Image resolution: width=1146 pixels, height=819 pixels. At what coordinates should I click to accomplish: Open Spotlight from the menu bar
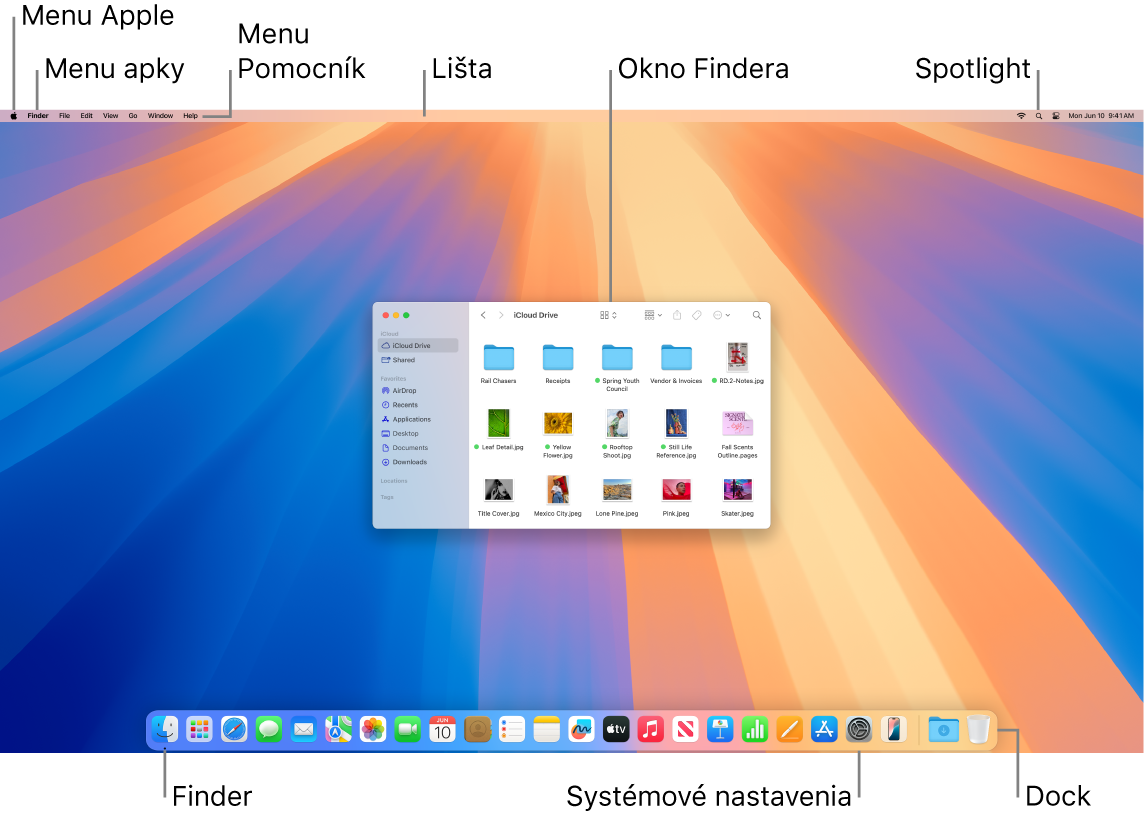tap(1038, 115)
